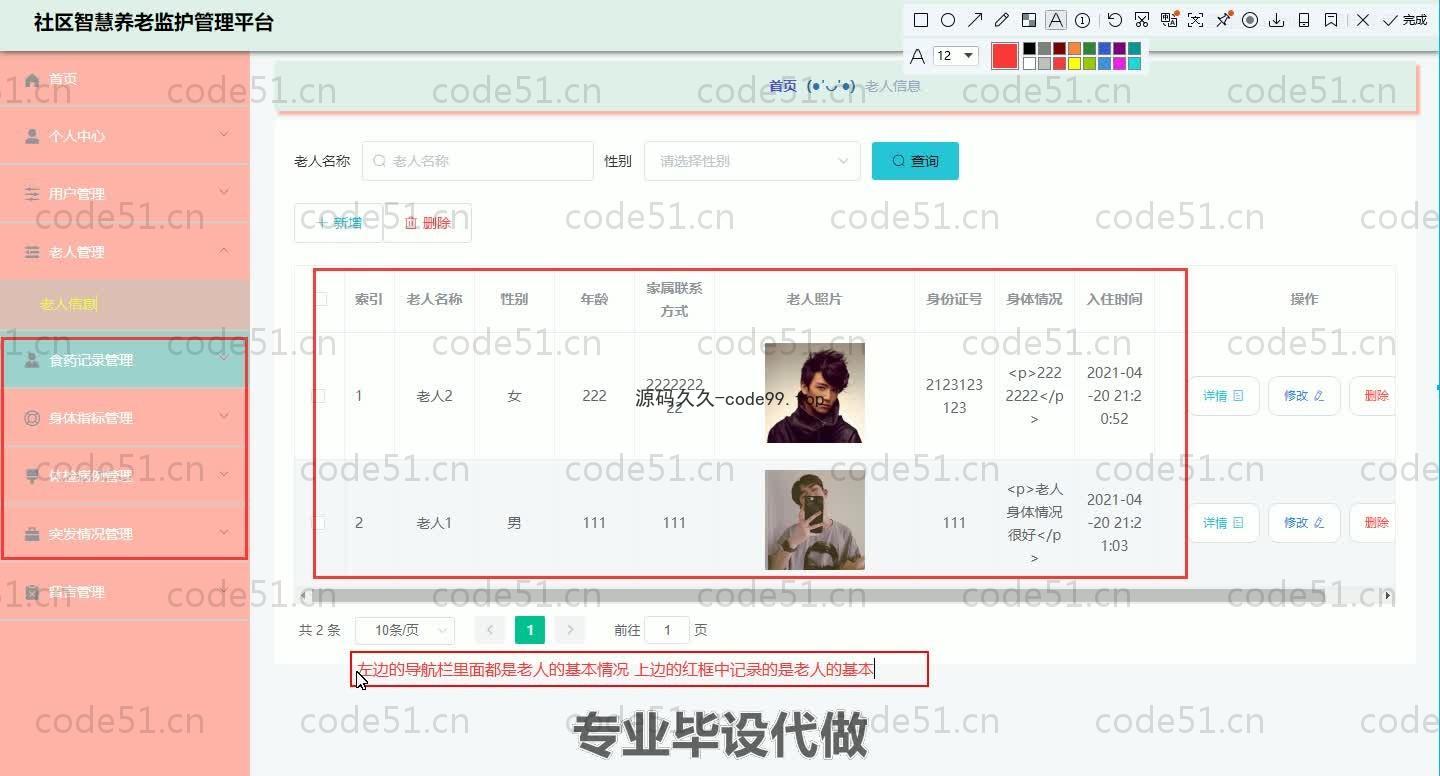This screenshot has width=1440, height=776.
Task: Click the briefcase icon beside 突发情况管理
Action: [x=33, y=534]
